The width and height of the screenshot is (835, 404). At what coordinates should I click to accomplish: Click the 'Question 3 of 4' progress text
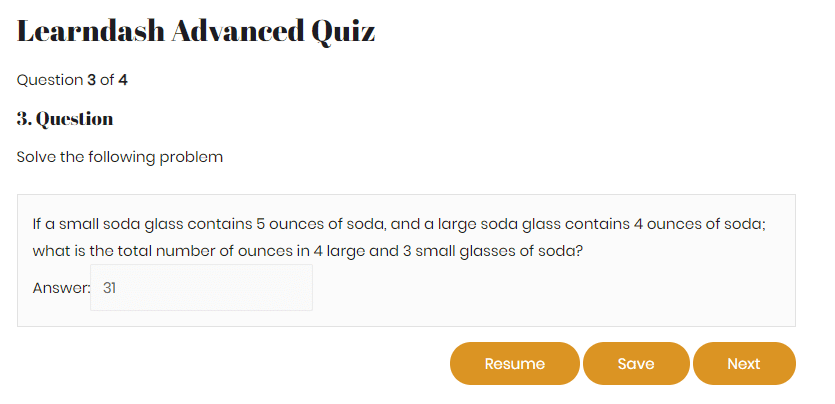pos(72,80)
